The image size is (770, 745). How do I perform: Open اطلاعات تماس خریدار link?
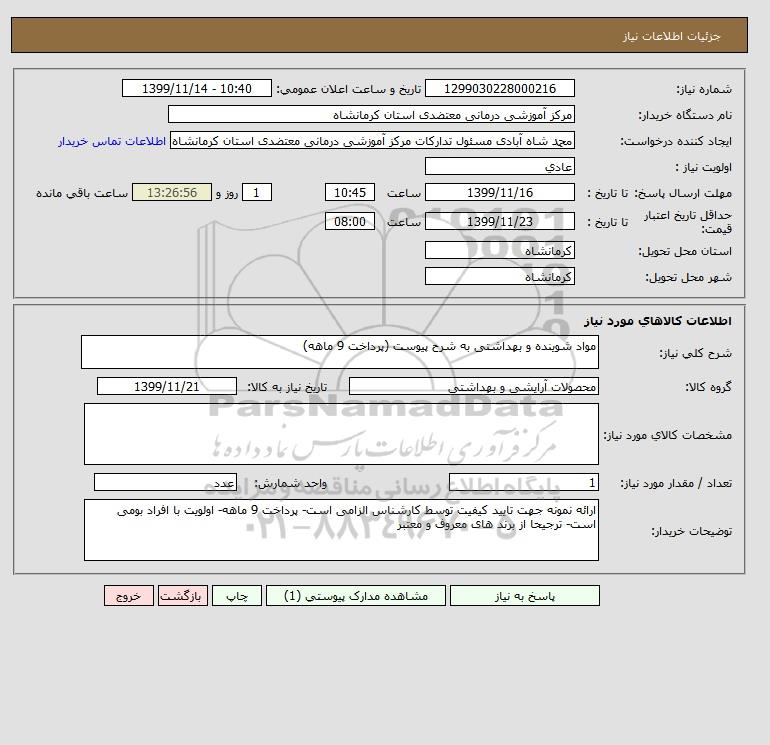pyautogui.click(x=112, y=141)
